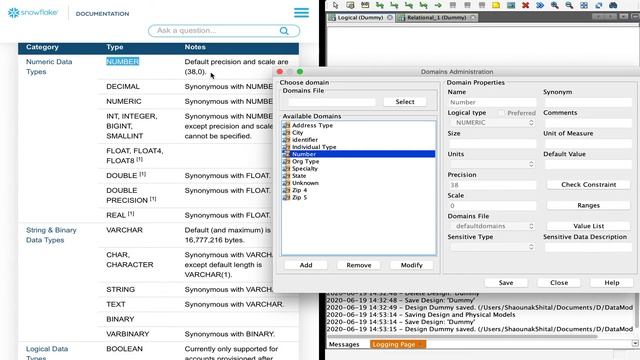Click the Precision input field

click(492, 185)
